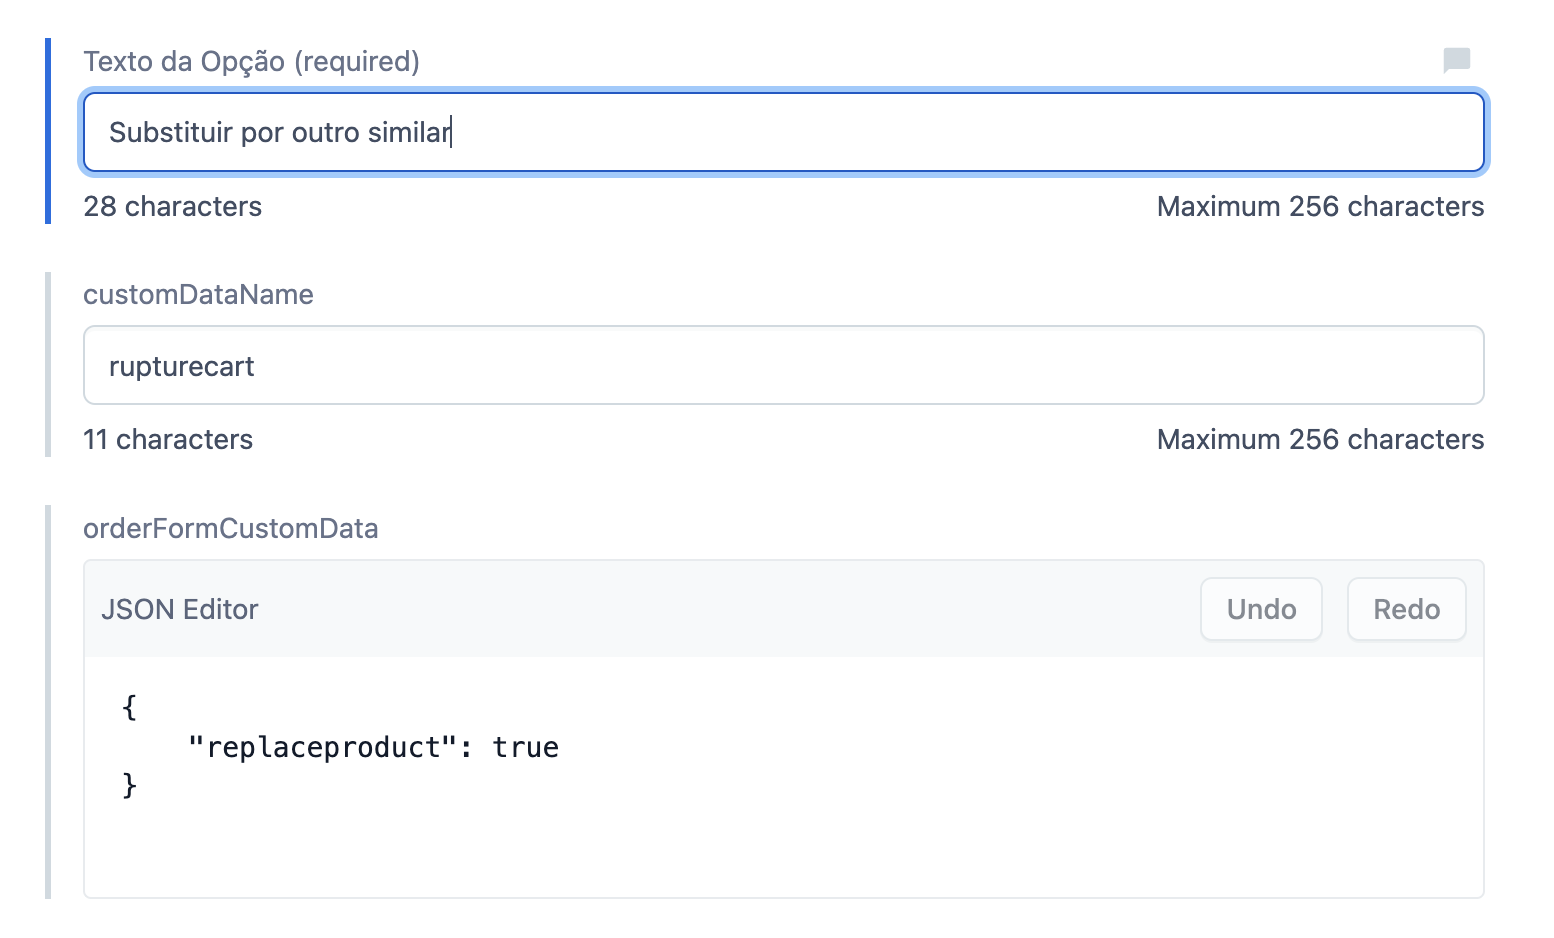Click the 11 characters counter text
This screenshot has width=1554, height=938.
click(168, 440)
